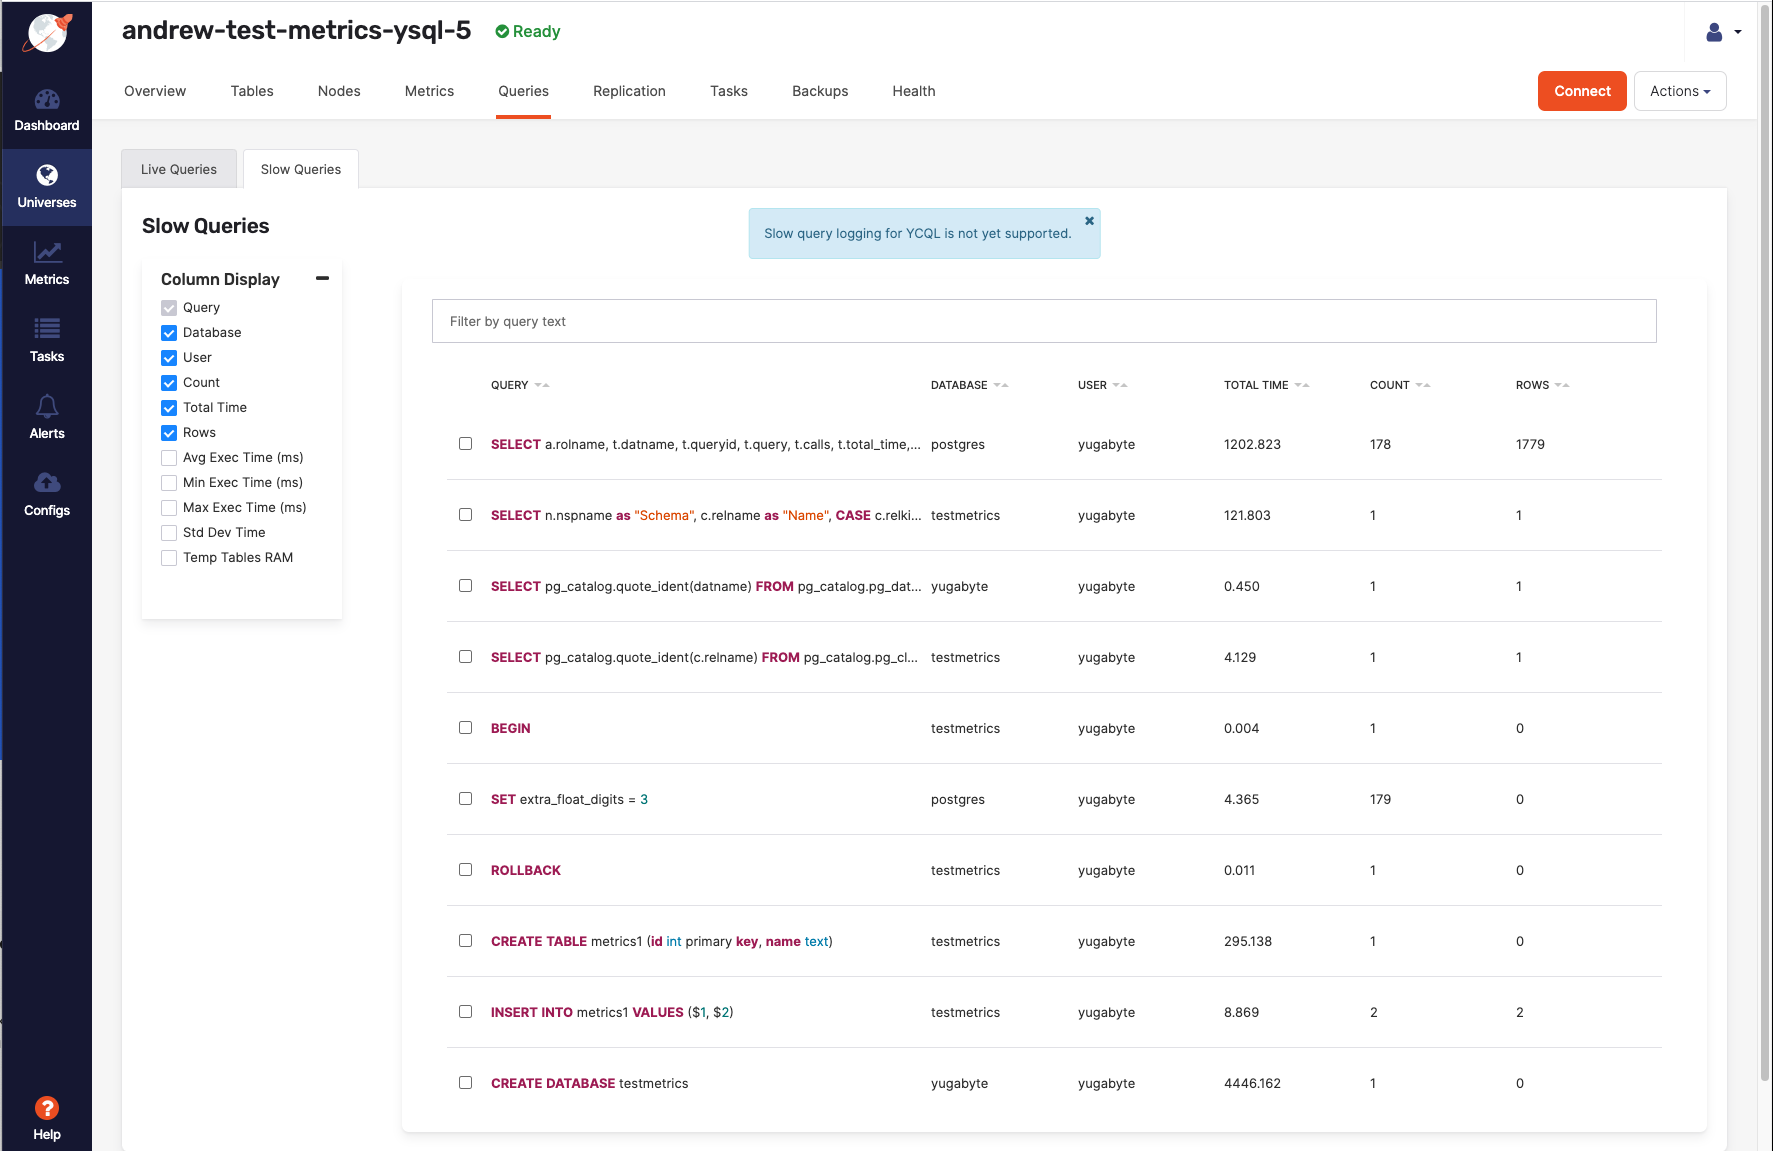This screenshot has height=1151, width=1773.
Task: Click the Connect button
Action: pos(1581,91)
